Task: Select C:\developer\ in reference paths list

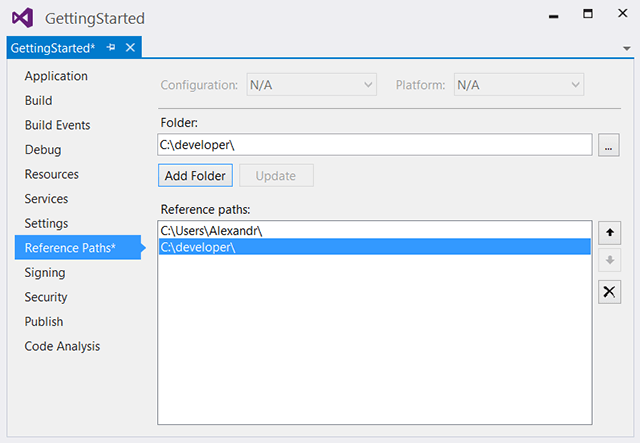Action: (x=374, y=247)
